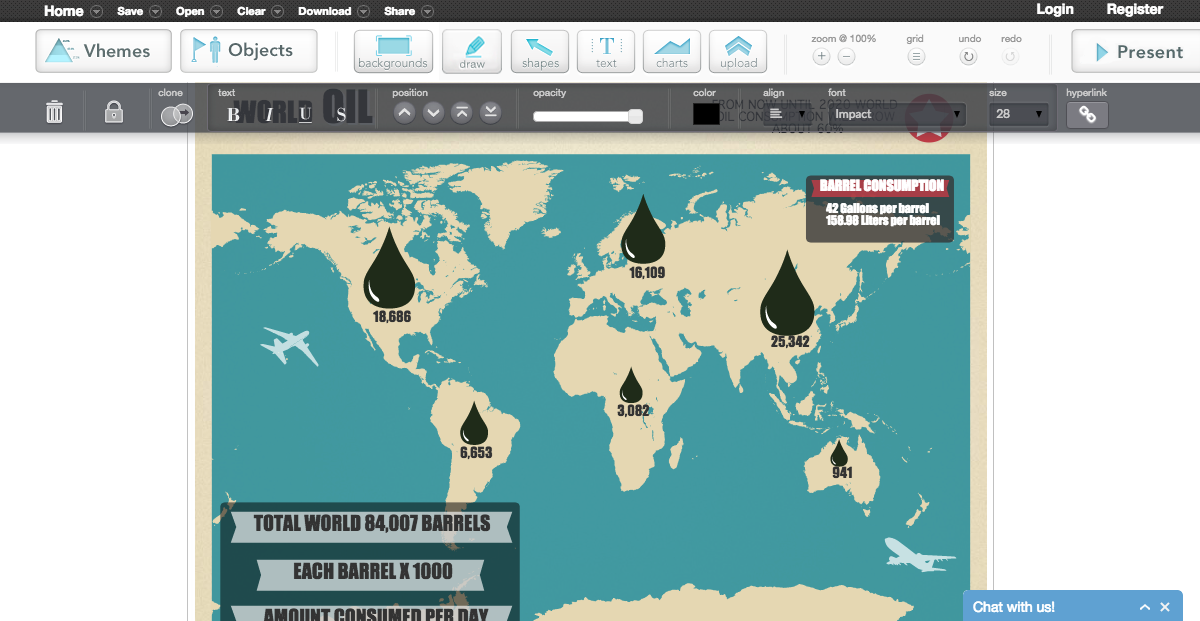1200x621 pixels.
Task: Select the 18,686 oil drop over North America
Action: (x=389, y=268)
